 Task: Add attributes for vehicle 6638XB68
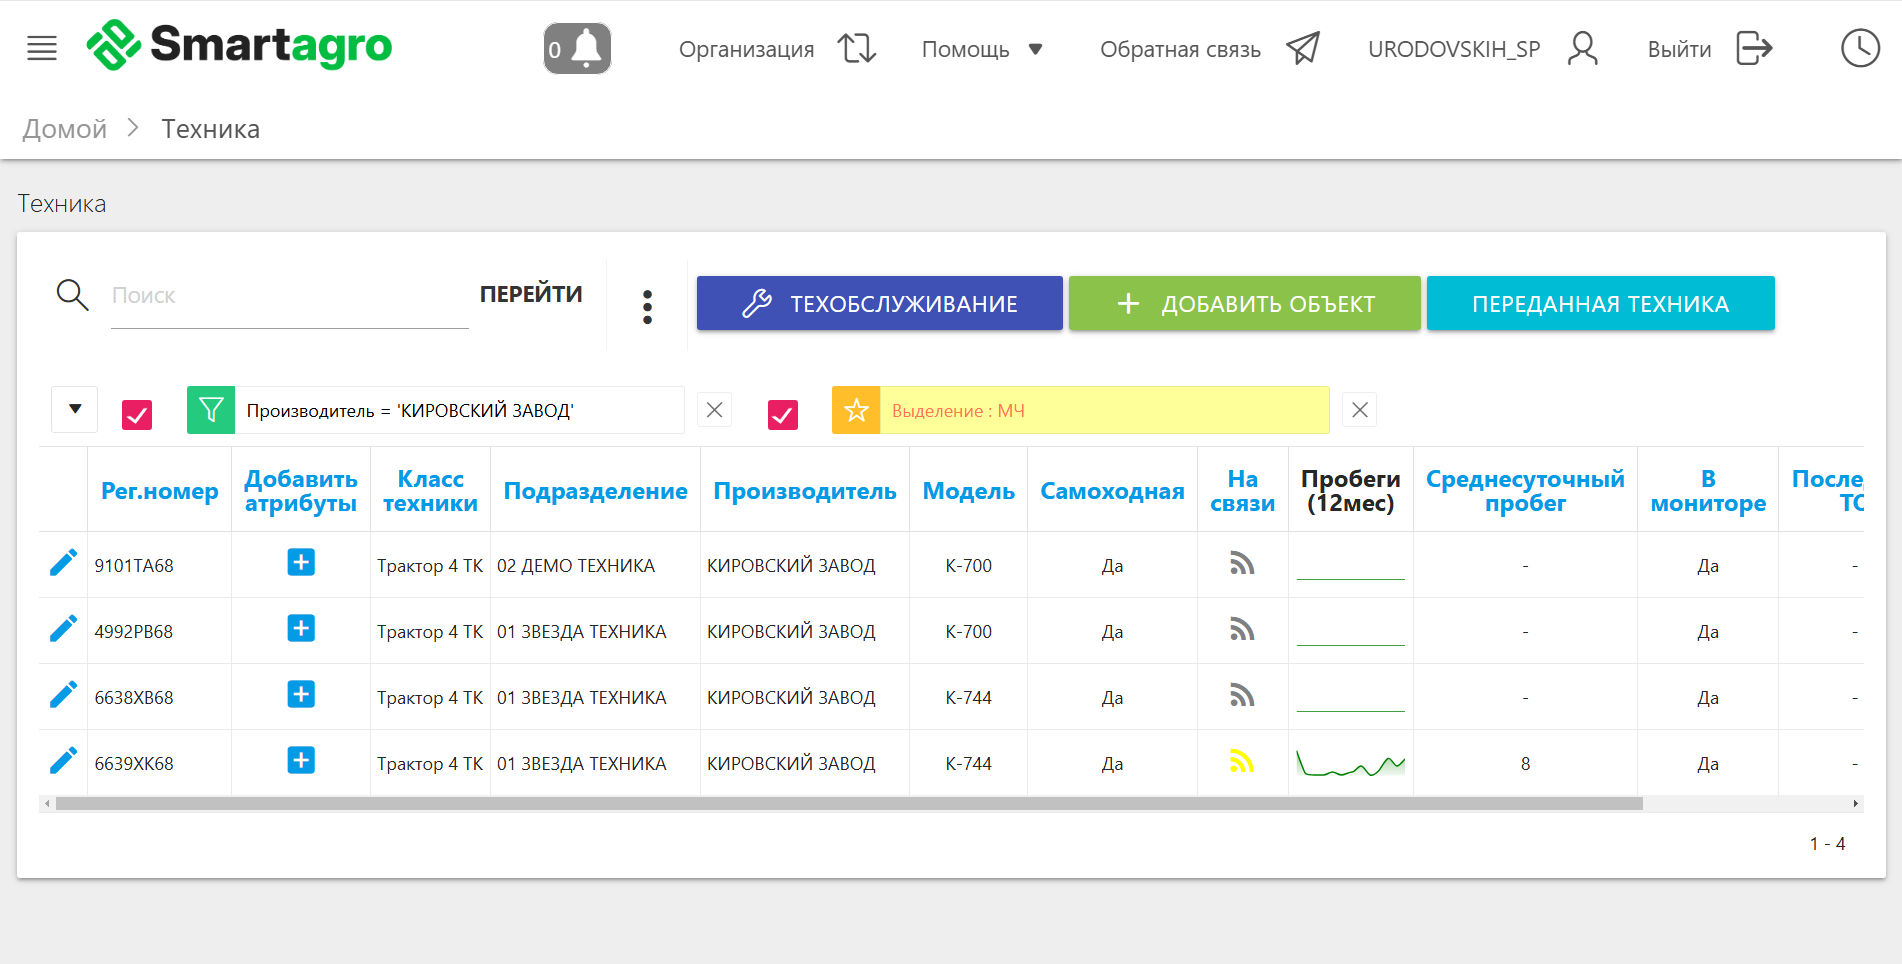pos(301,695)
